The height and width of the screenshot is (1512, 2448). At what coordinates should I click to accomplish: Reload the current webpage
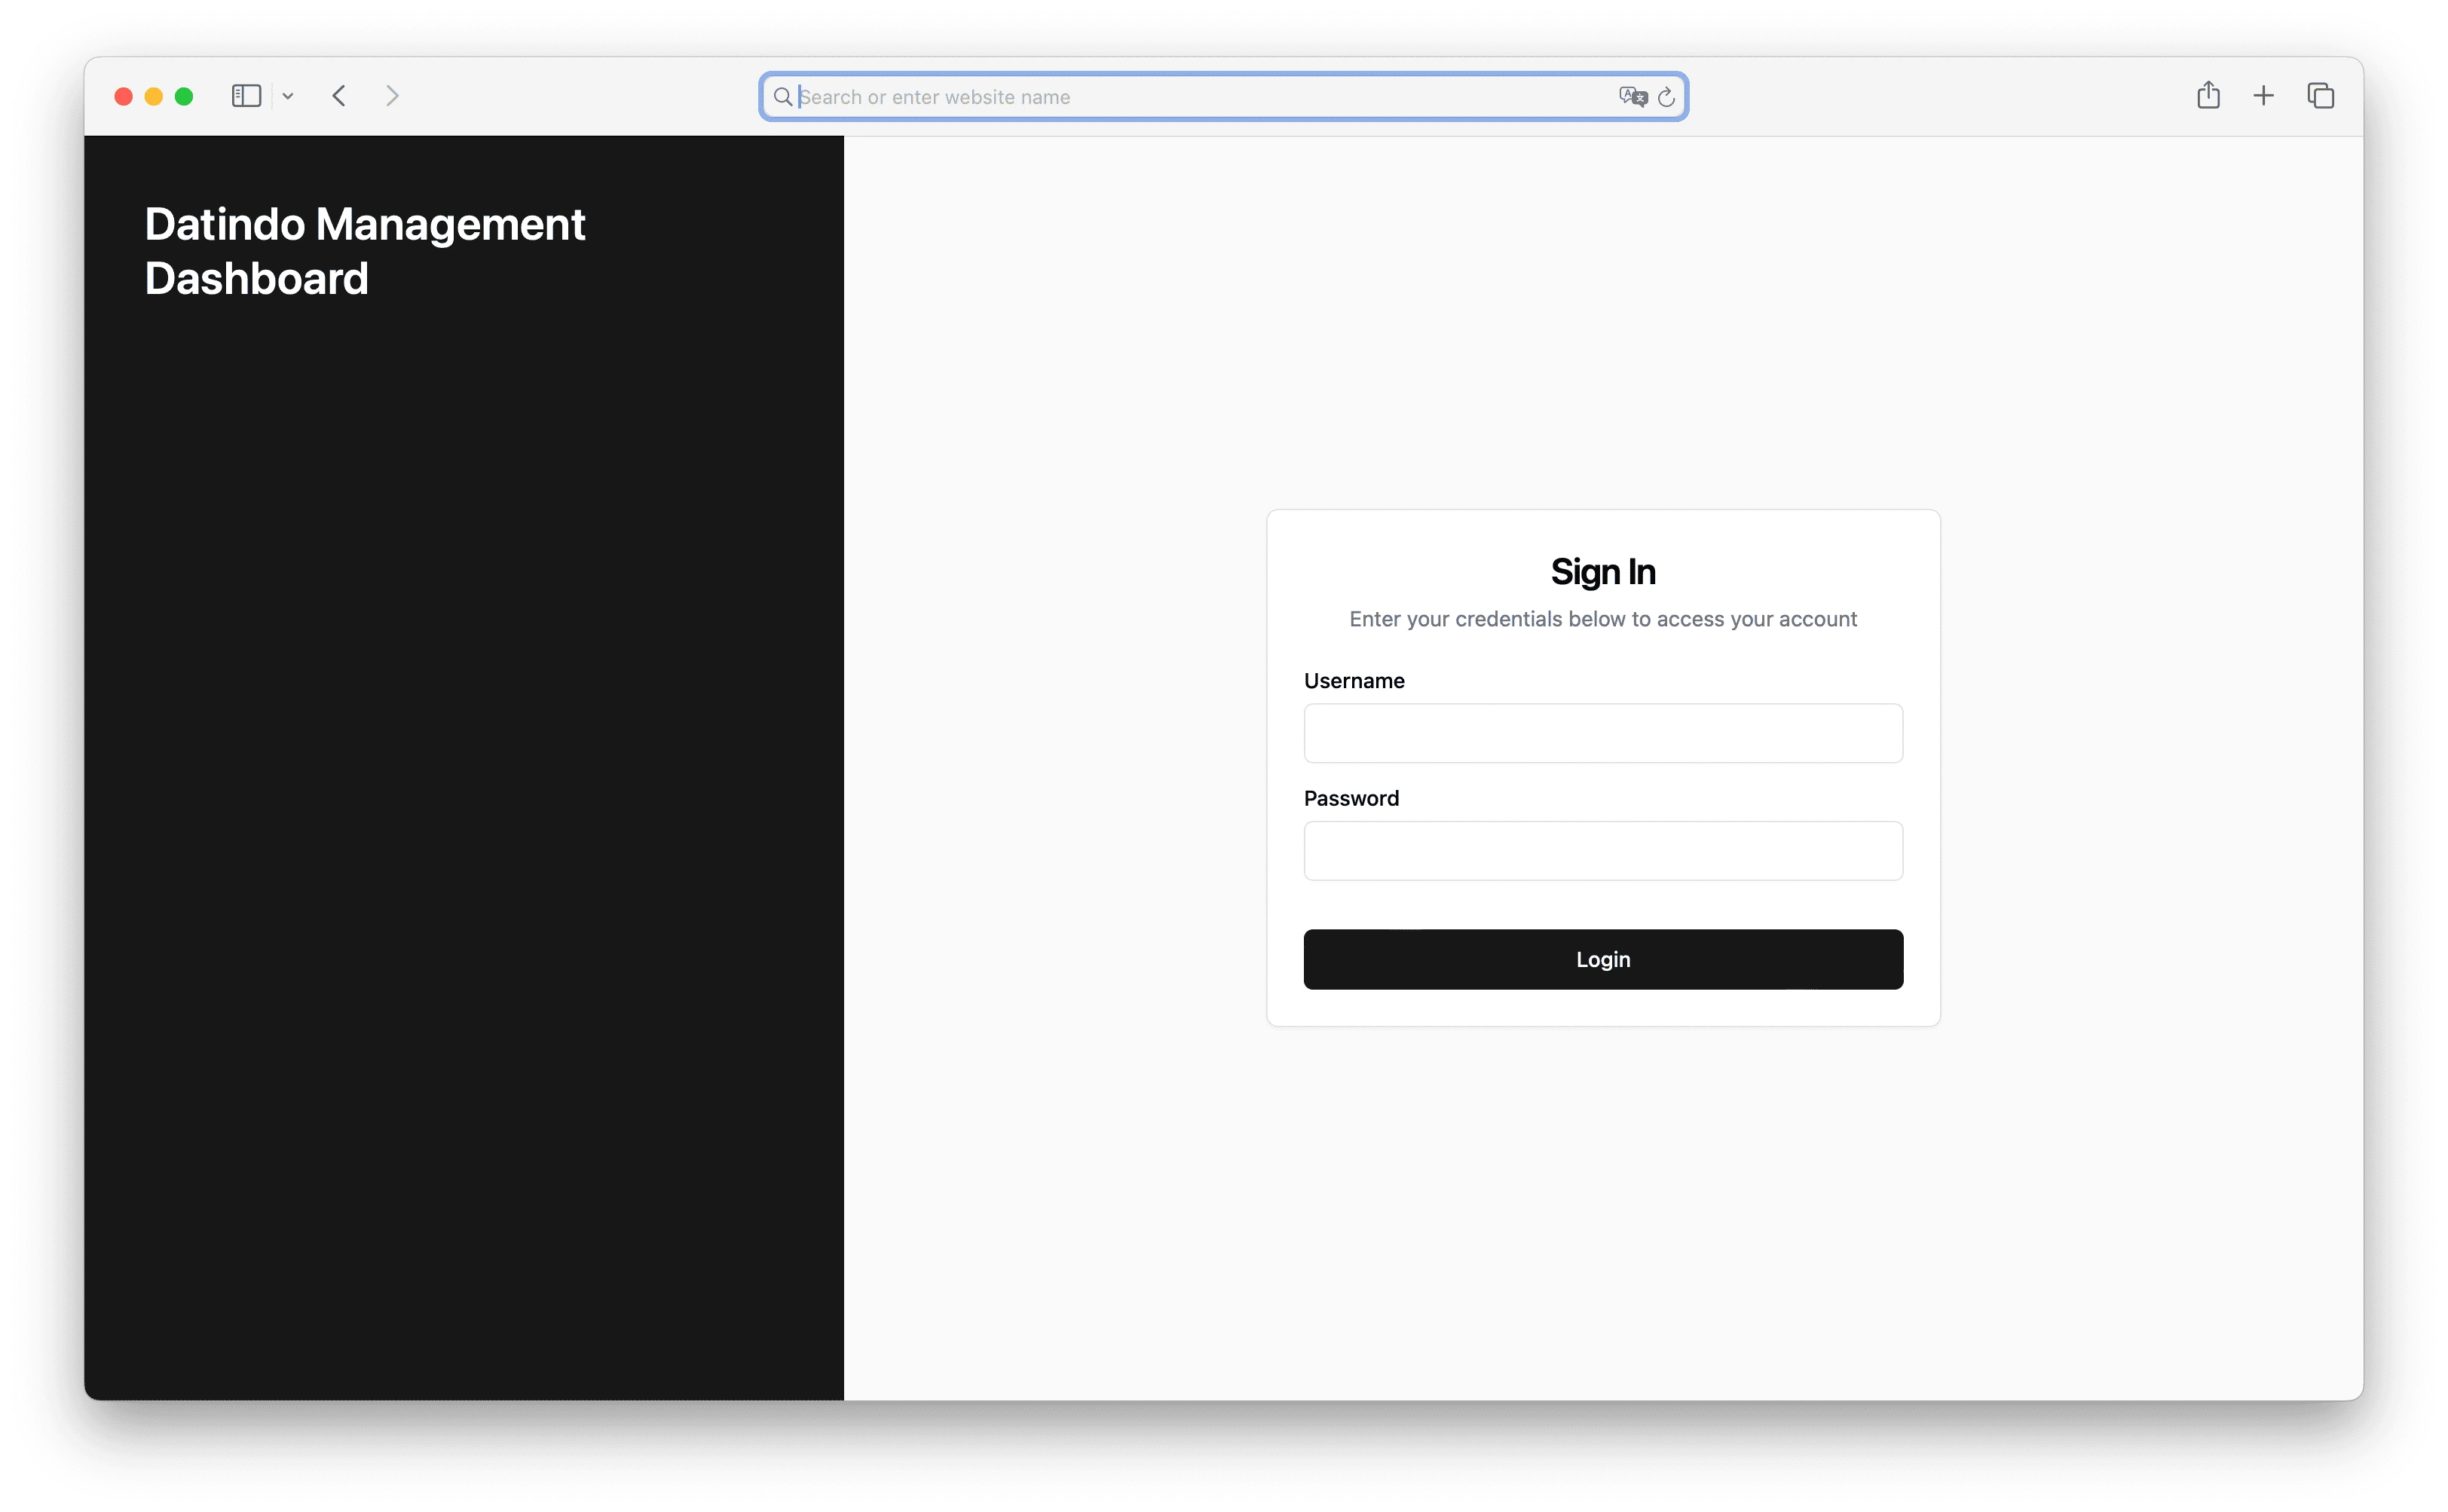(x=1666, y=96)
